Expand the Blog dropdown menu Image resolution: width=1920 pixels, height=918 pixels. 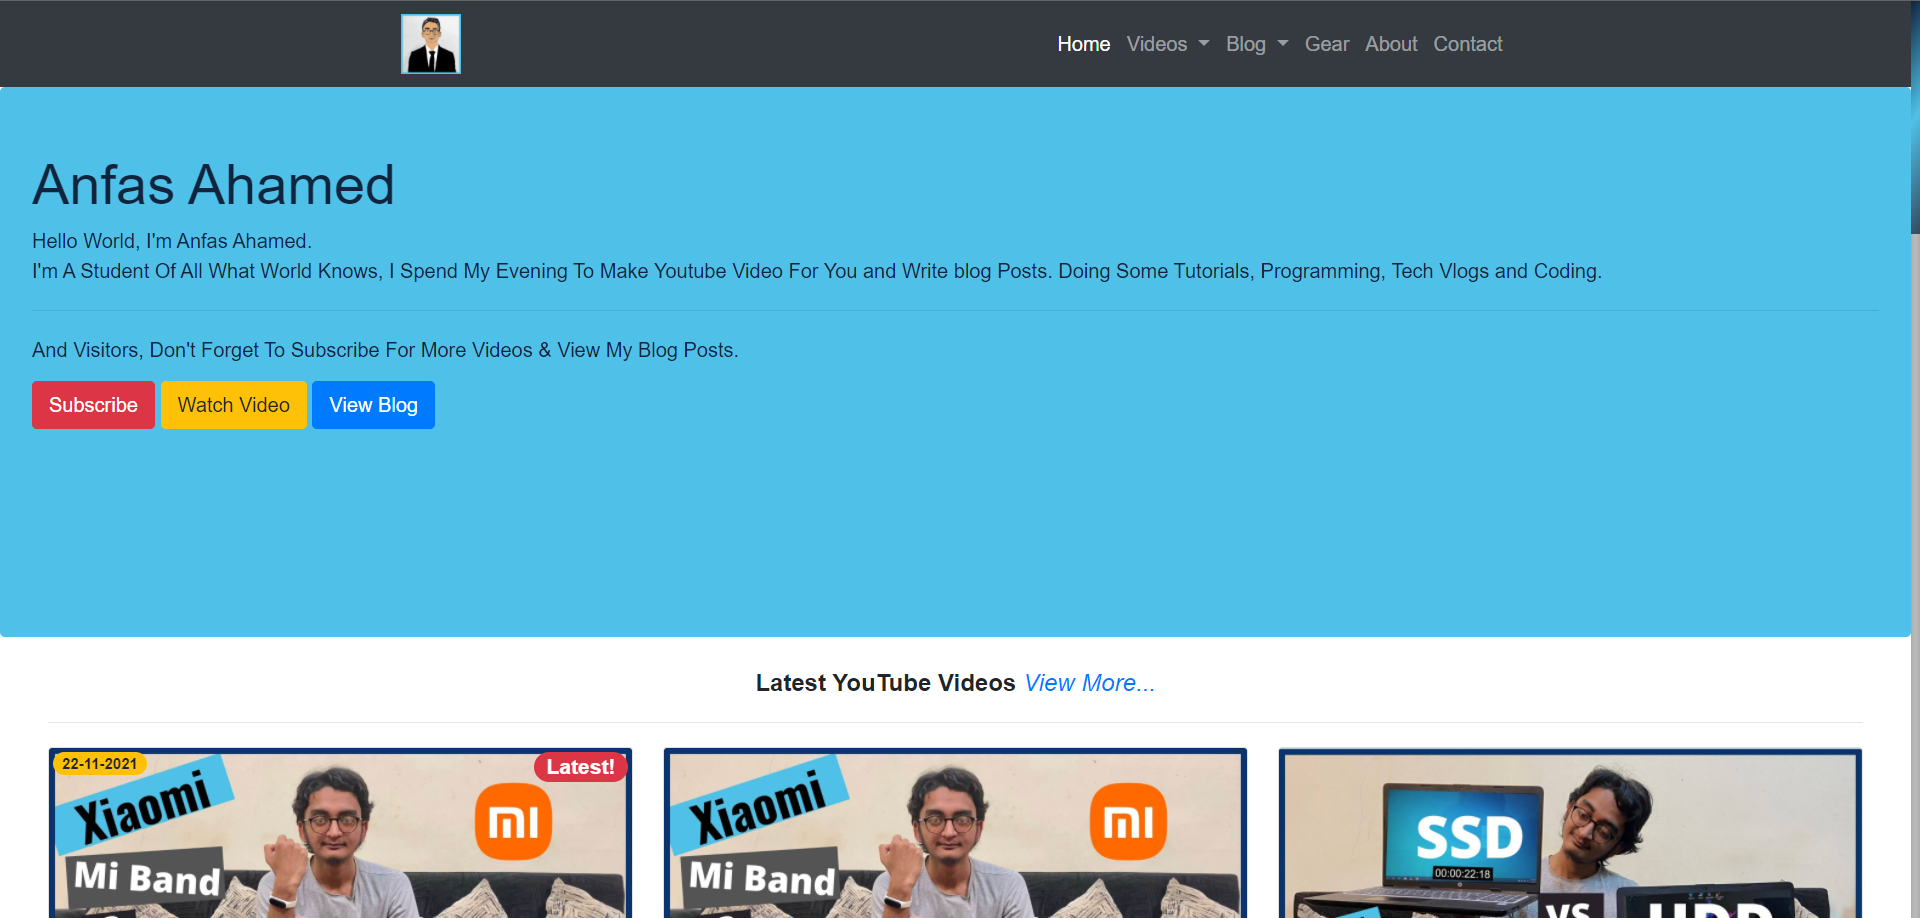tap(1256, 44)
